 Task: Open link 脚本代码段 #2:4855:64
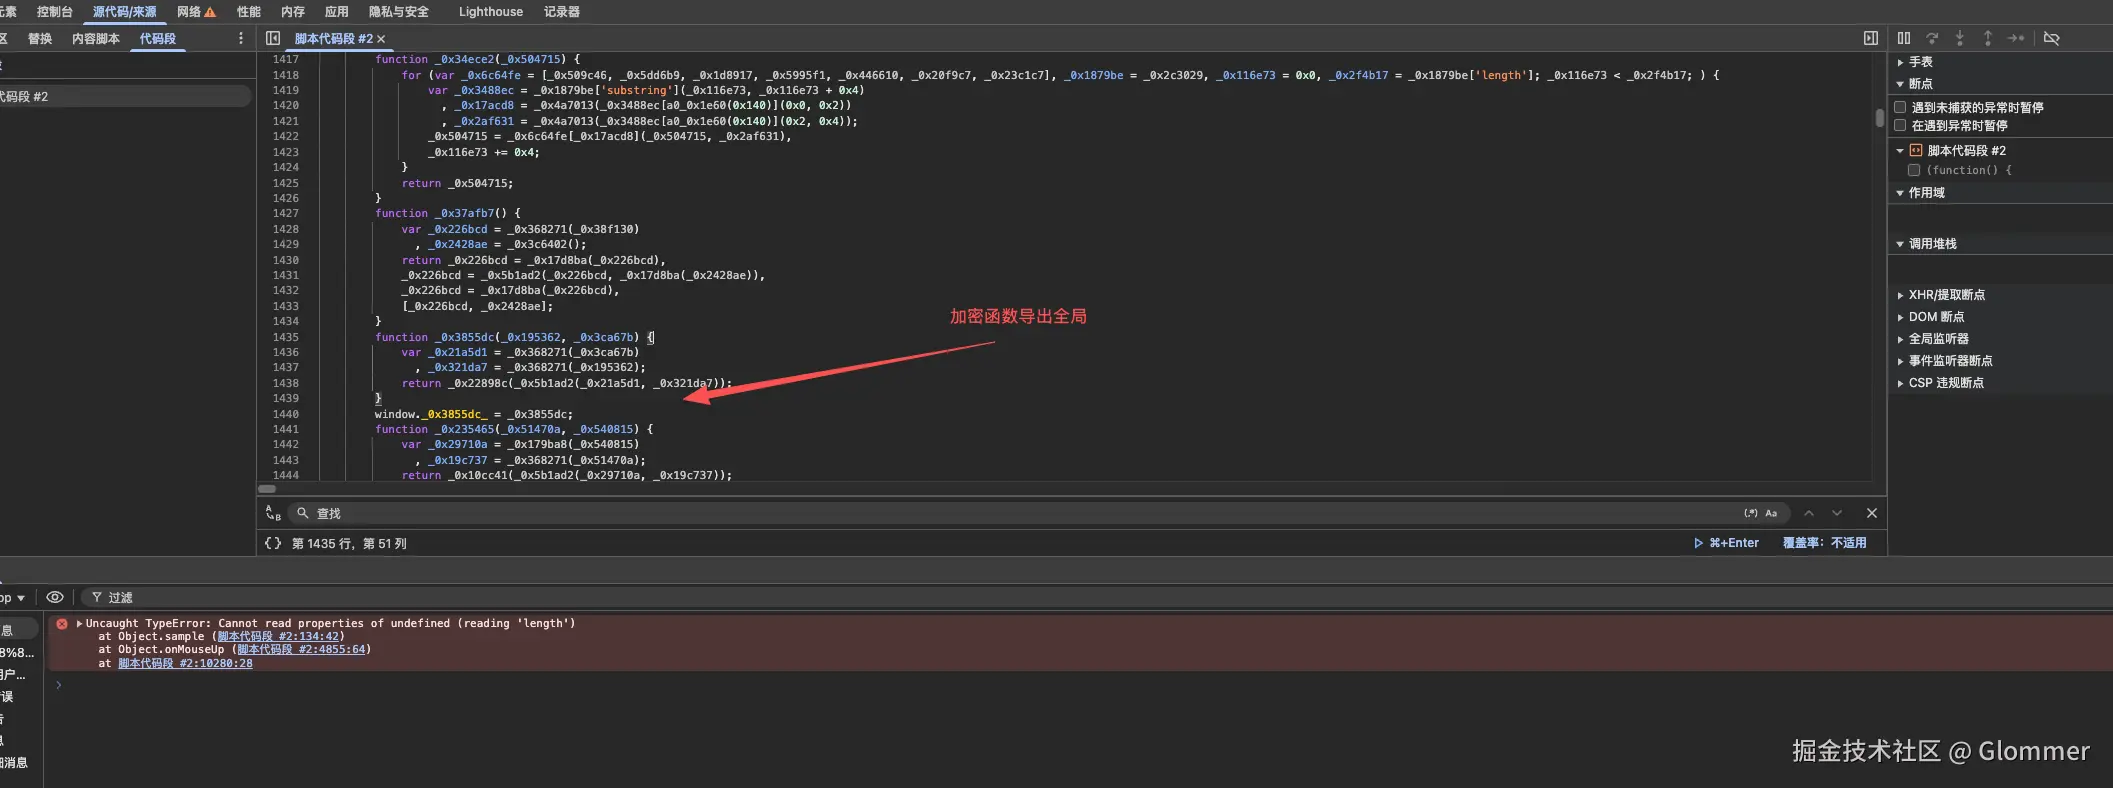pyautogui.click(x=301, y=649)
